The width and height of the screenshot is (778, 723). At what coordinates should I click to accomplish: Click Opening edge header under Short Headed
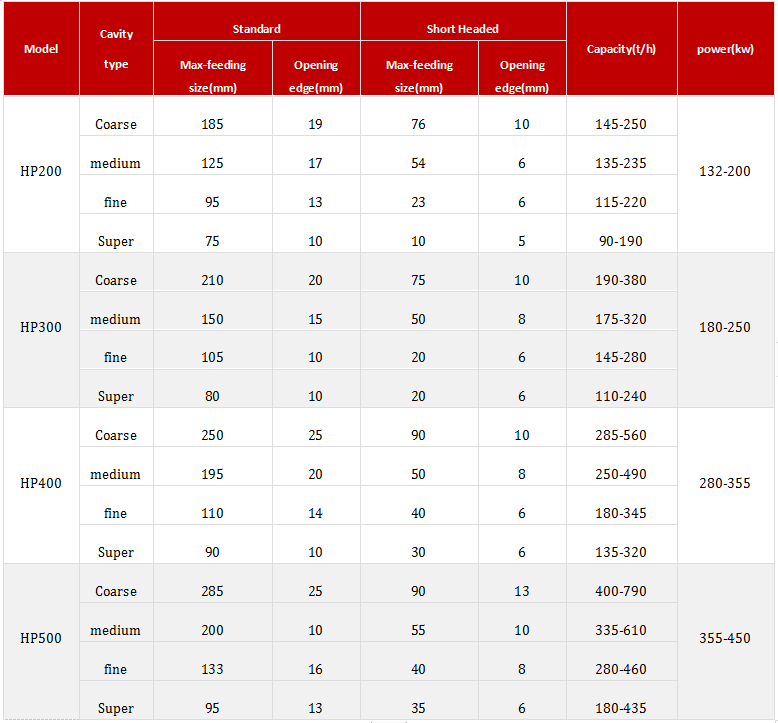pyautogui.click(x=522, y=76)
